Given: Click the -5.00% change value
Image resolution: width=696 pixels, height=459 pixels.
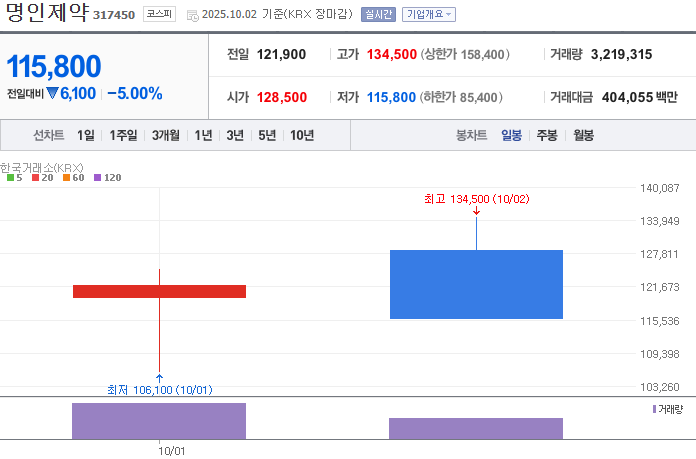Looking at the screenshot, I should [135, 94].
